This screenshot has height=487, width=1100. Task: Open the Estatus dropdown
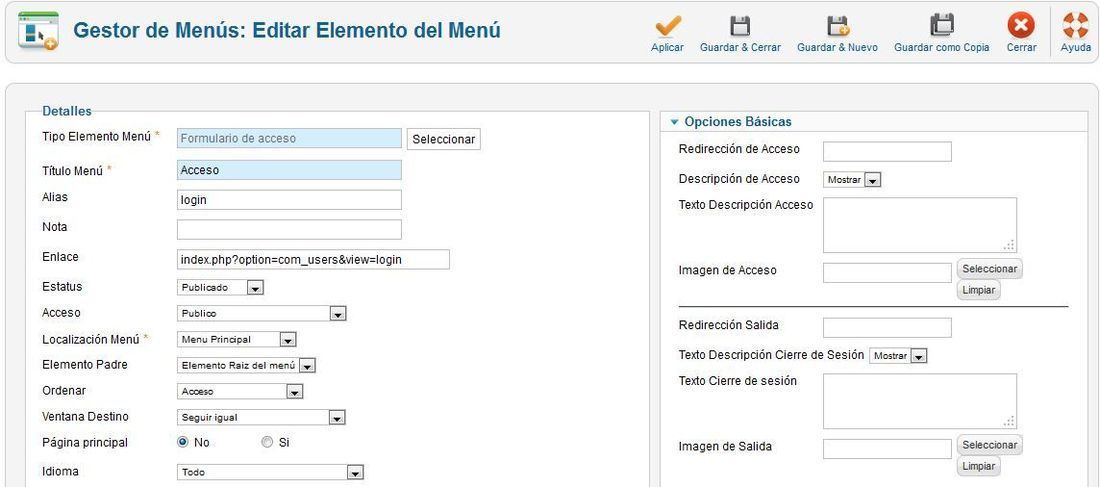[220, 288]
